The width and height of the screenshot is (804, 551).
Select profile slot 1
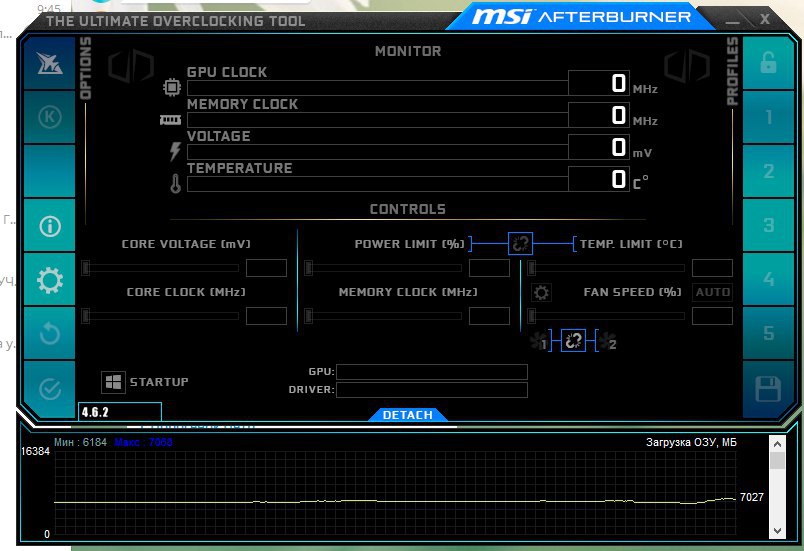[768, 117]
